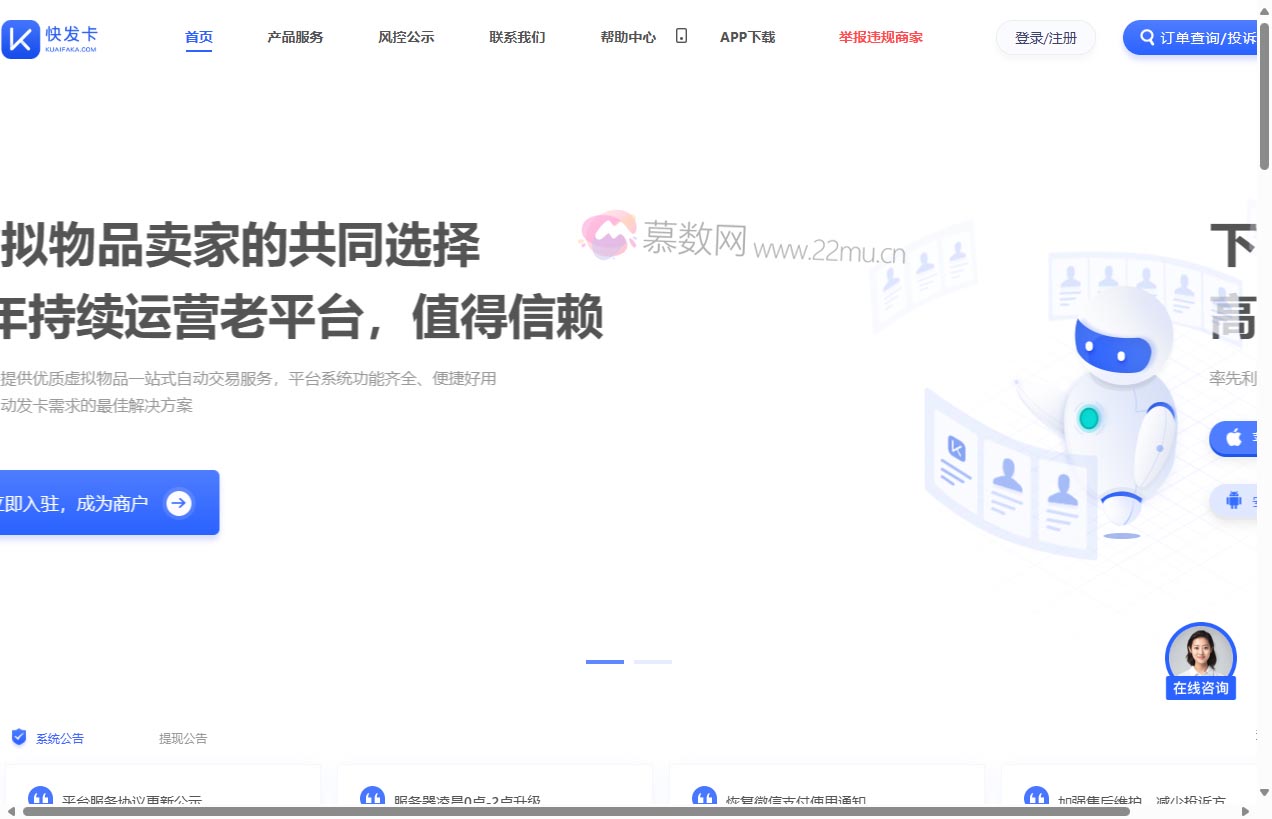The height and width of the screenshot is (819, 1272).
Task: Click the 登录/注册 button
Action: tap(1045, 37)
